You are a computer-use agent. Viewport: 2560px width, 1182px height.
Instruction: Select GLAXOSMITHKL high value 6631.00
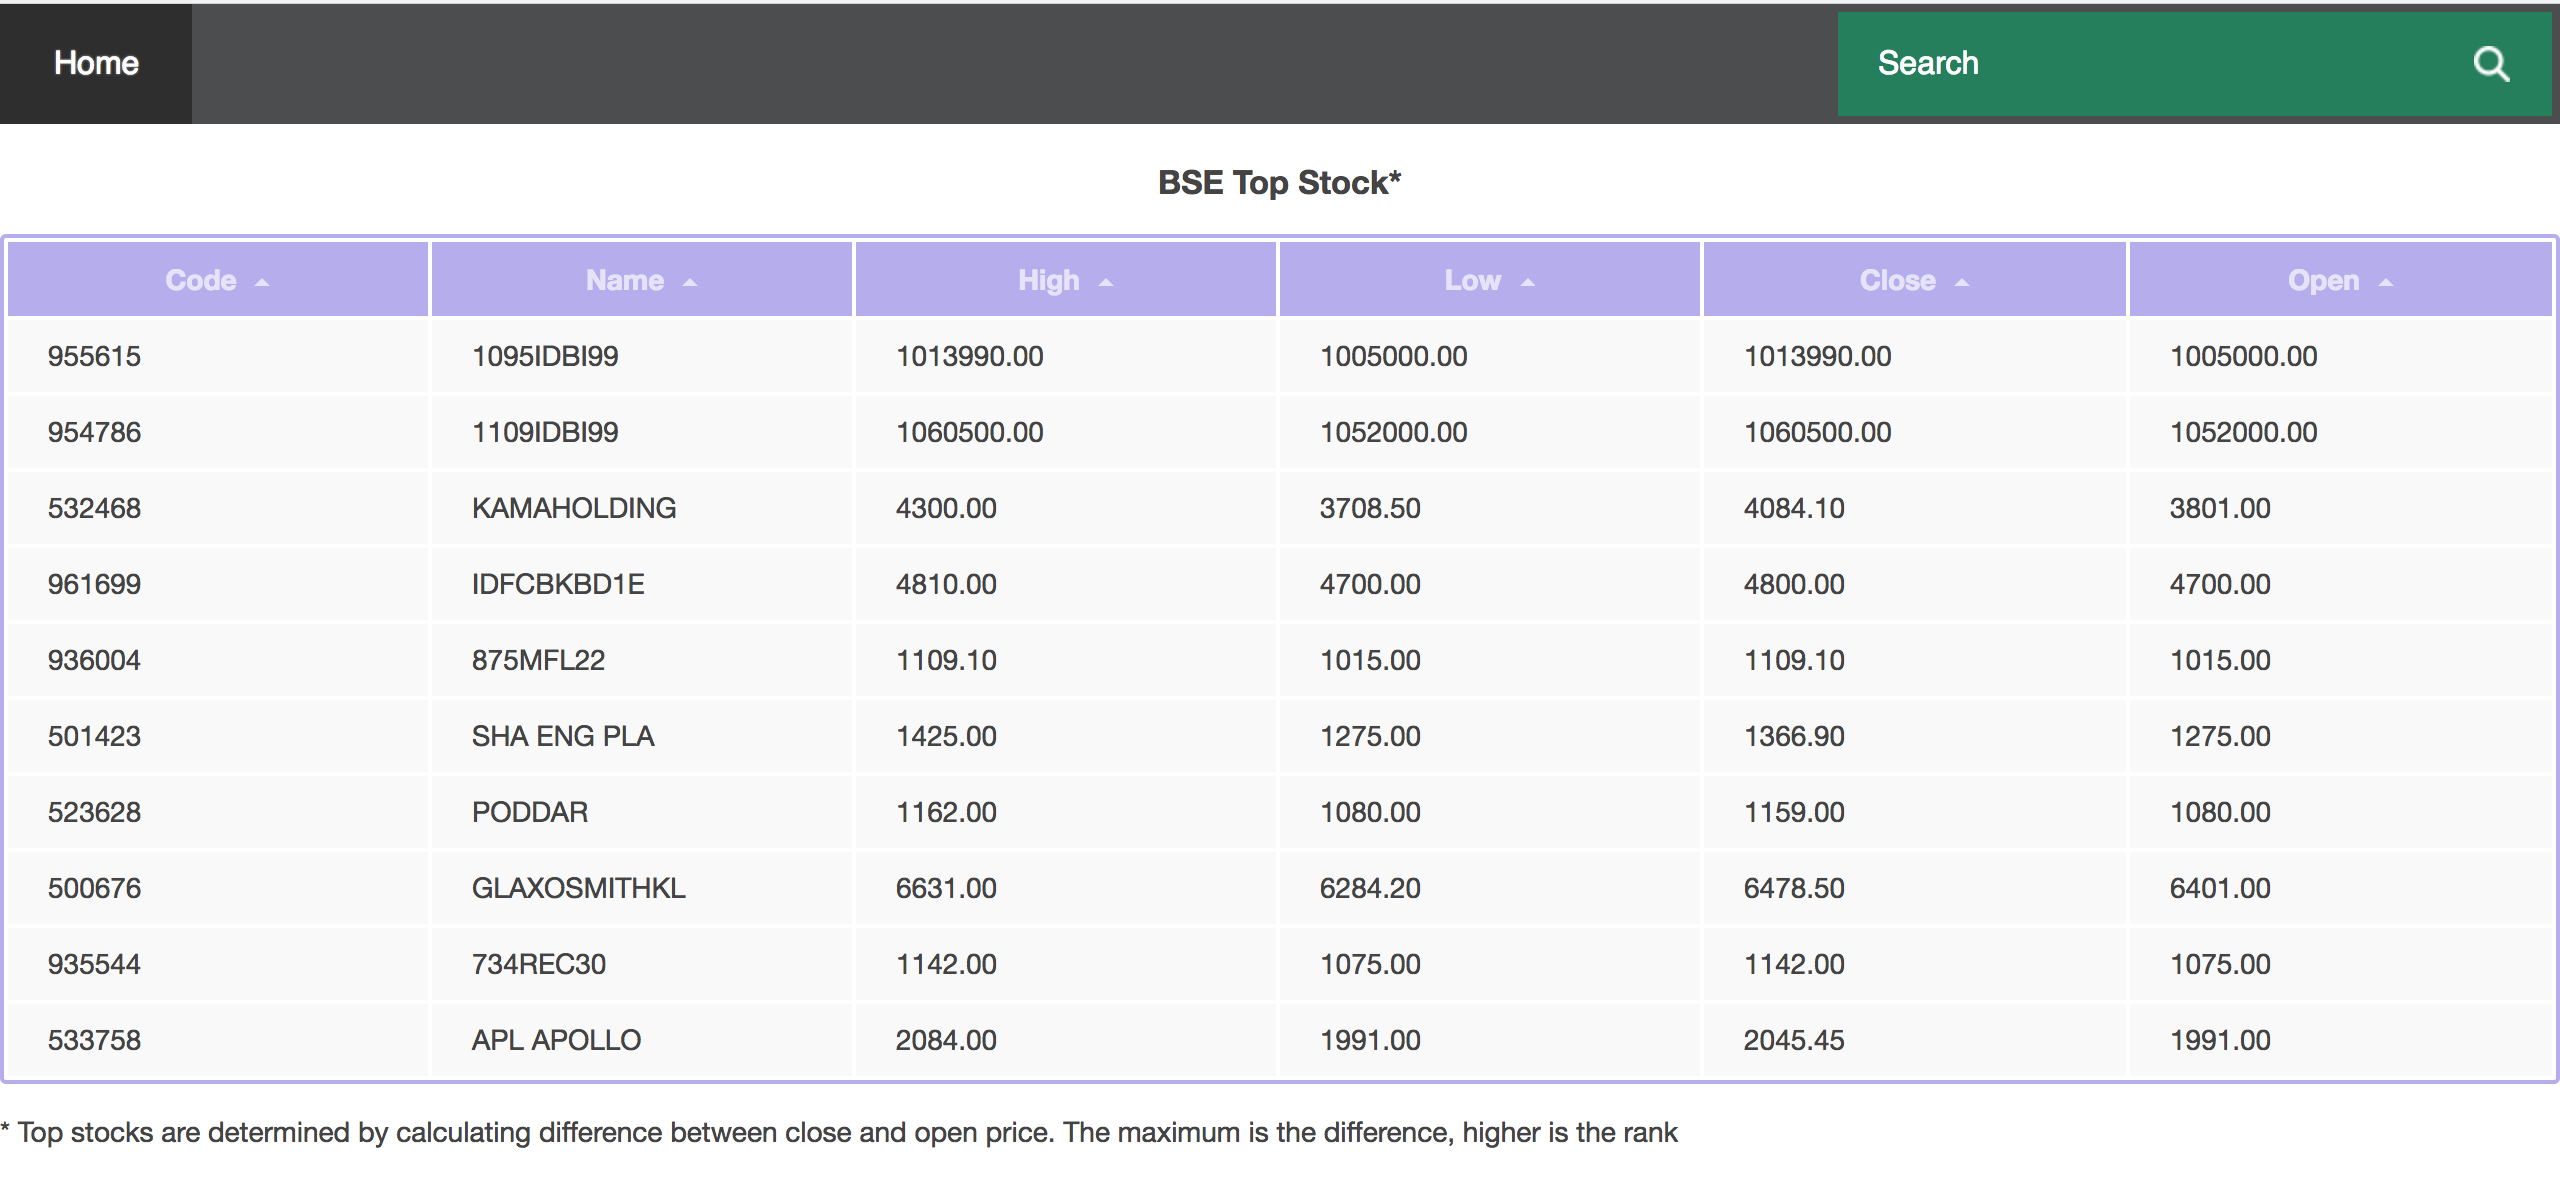point(946,888)
